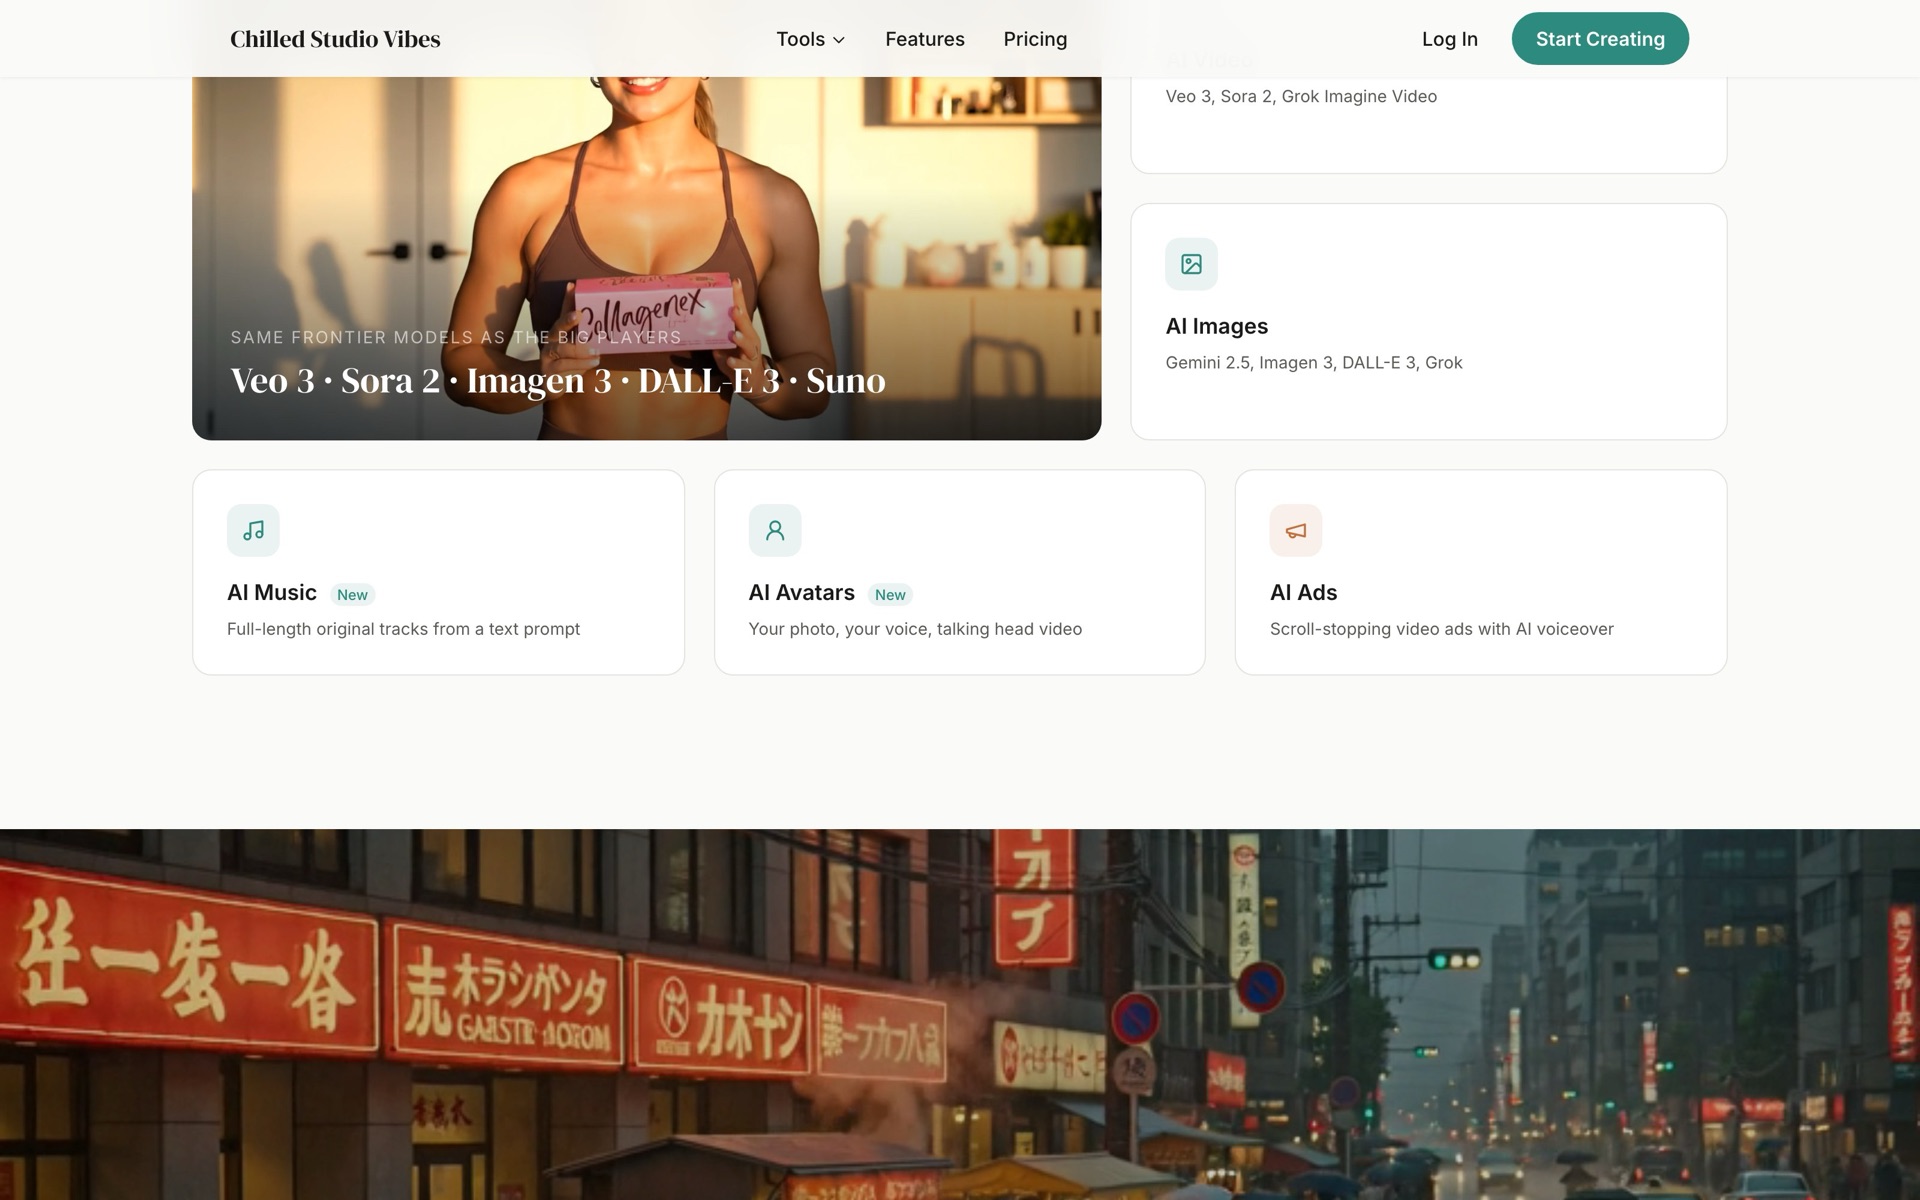Click the AI Images picture icon
The width and height of the screenshot is (1920, 1200).
click(1191, 264)
